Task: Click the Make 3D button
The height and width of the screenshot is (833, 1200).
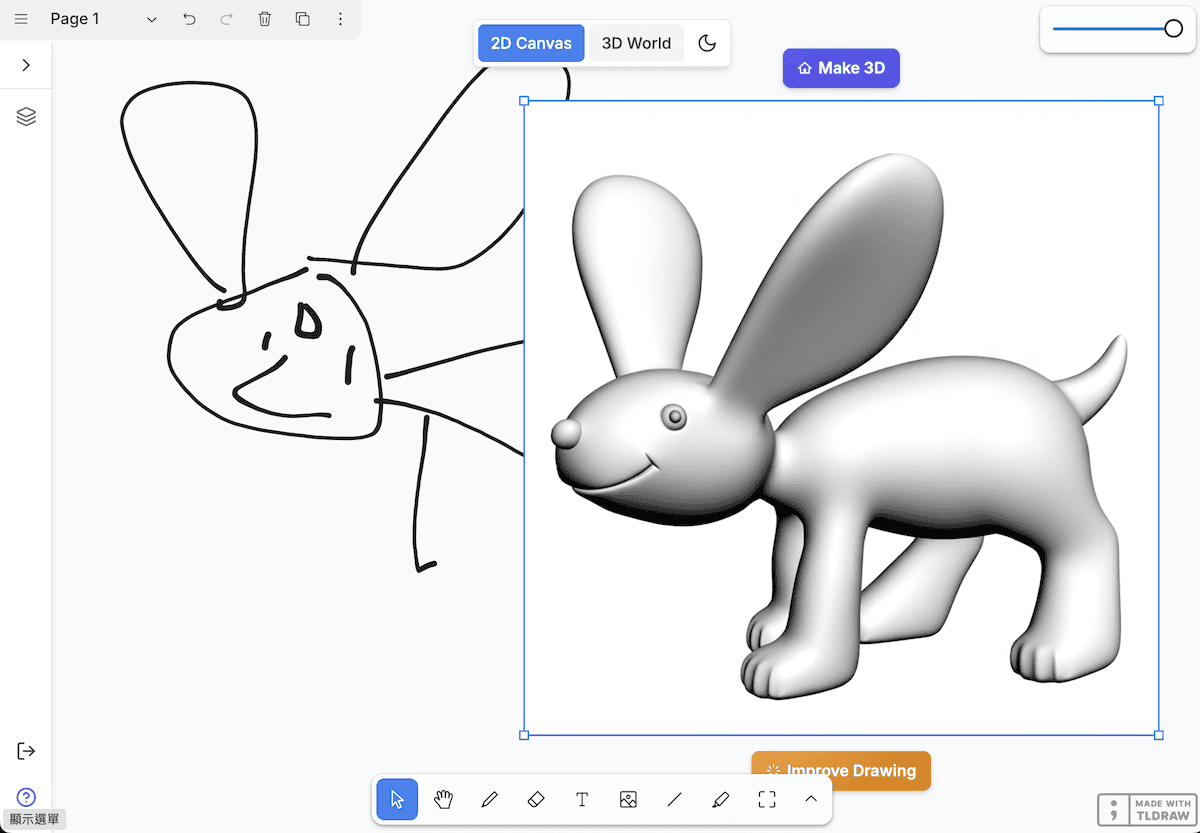Action: [841, 68]
